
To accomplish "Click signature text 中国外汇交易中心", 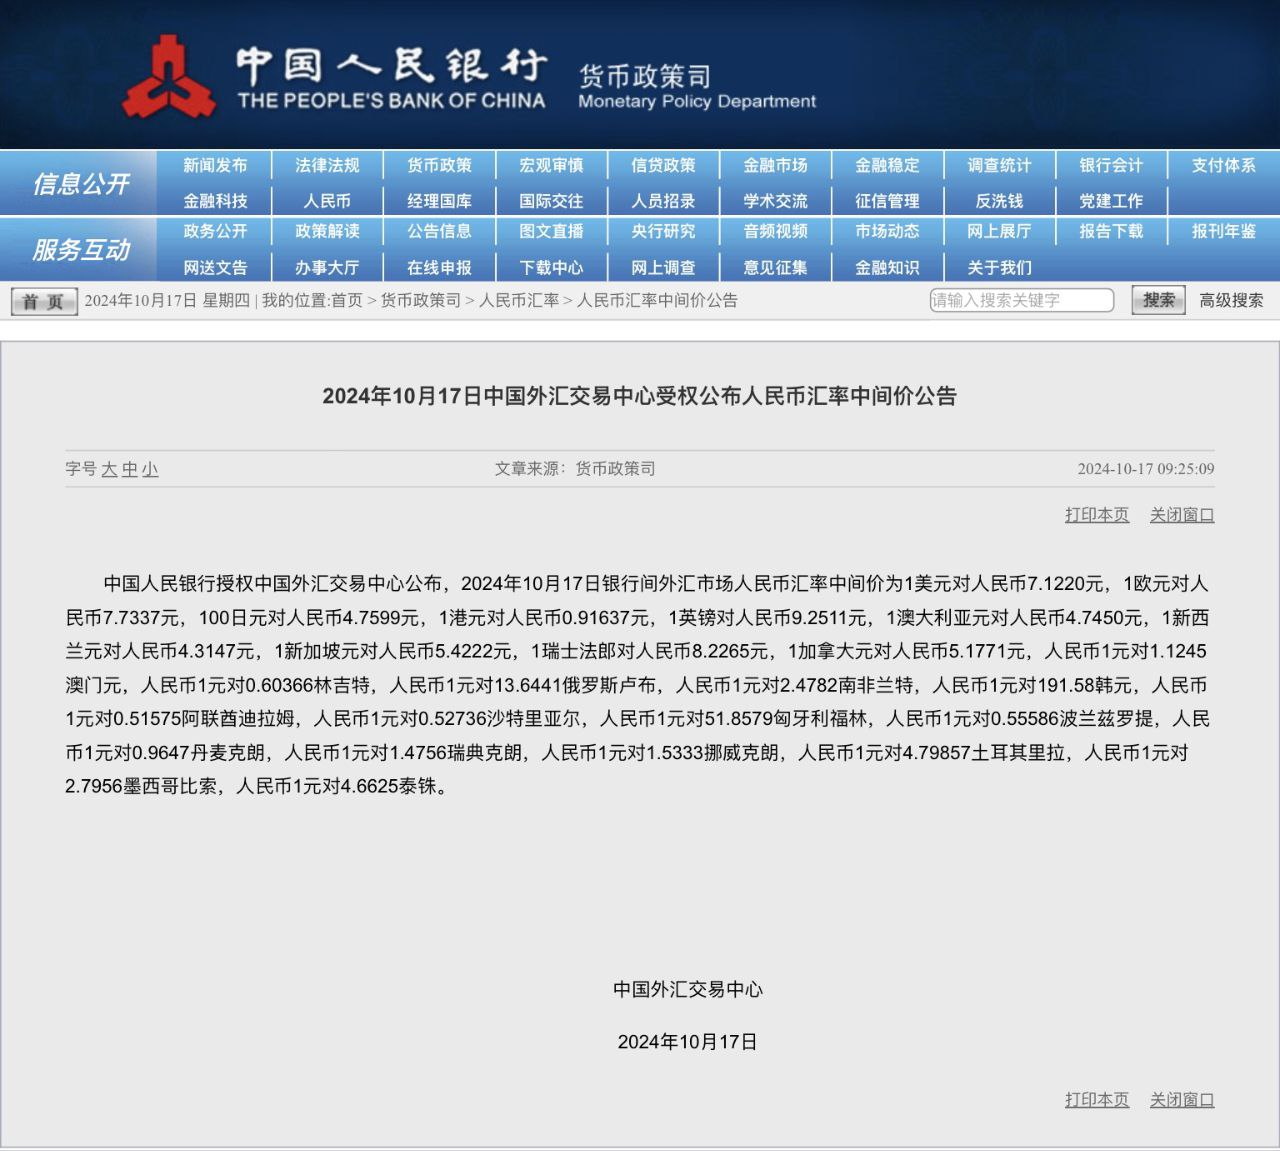I will [688, 990].
